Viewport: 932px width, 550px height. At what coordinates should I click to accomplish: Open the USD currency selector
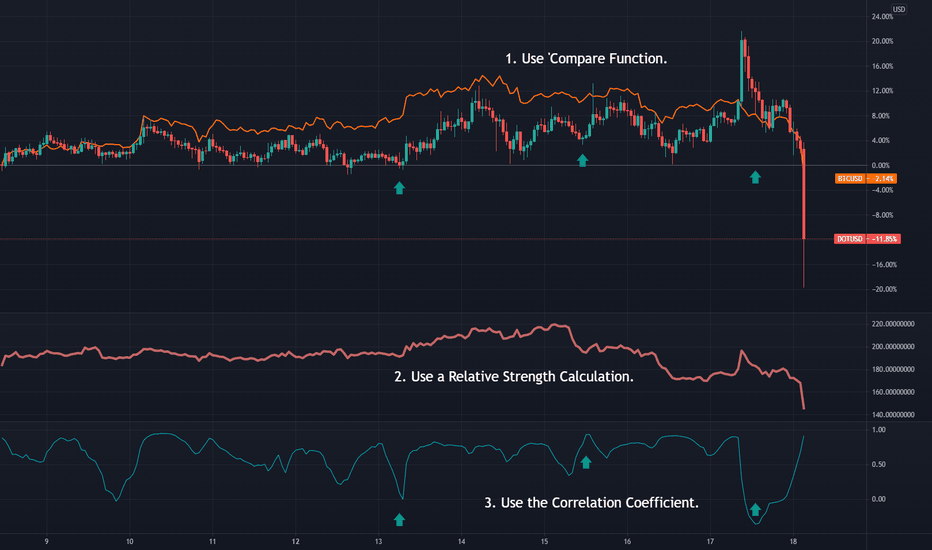point(898,9)
